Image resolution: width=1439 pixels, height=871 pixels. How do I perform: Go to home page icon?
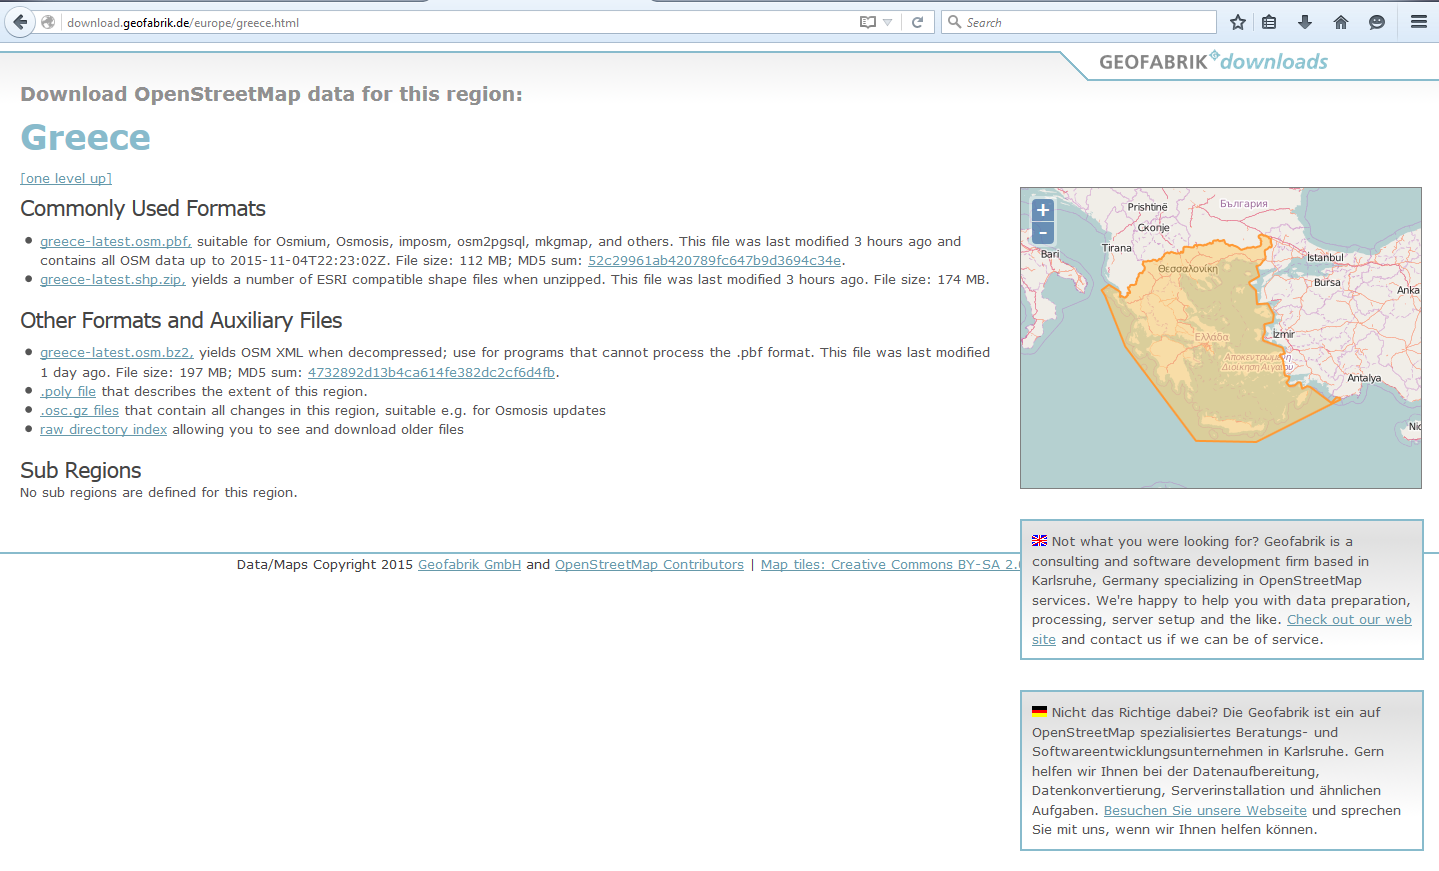pos(1341,22)
